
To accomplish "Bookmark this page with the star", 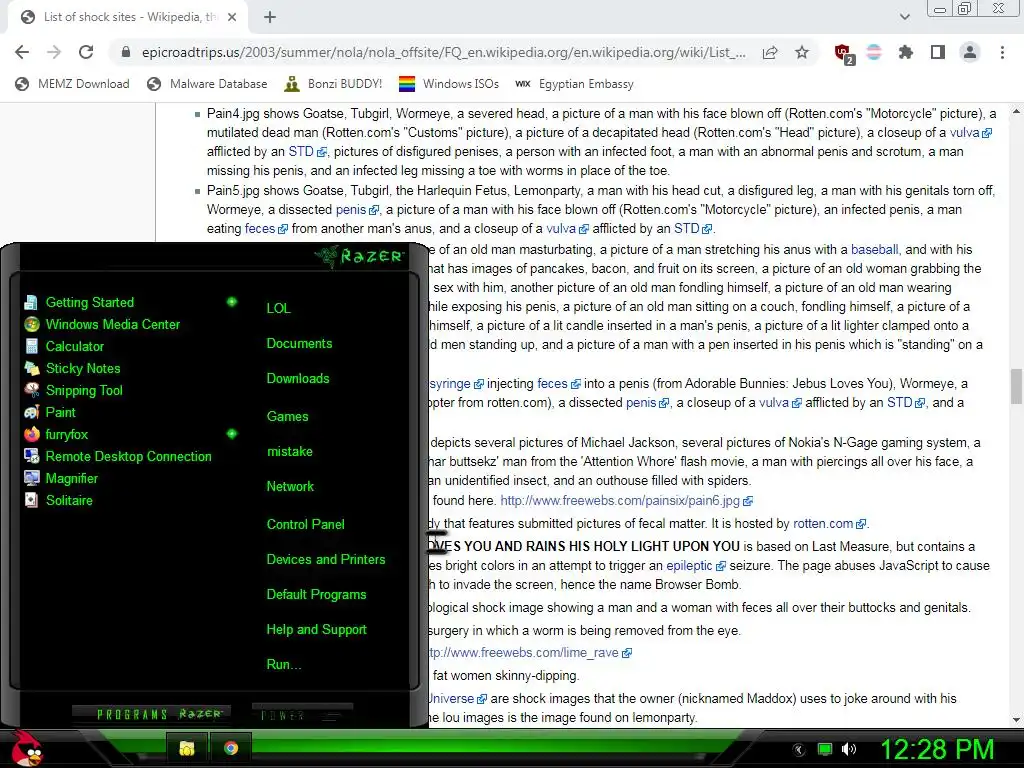I will (x=802, y=52).
